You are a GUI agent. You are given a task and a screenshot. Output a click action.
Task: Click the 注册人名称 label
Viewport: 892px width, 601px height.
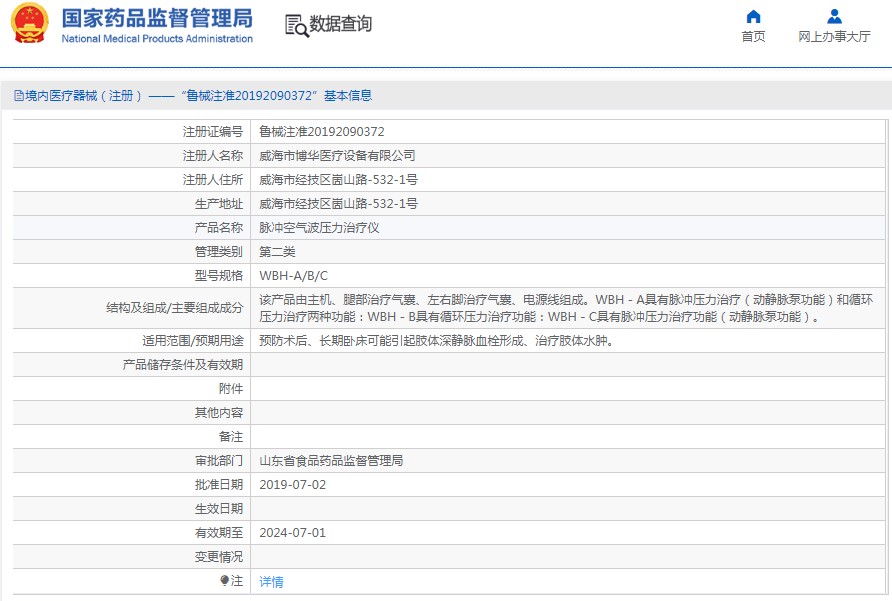(x=213, y=155)
